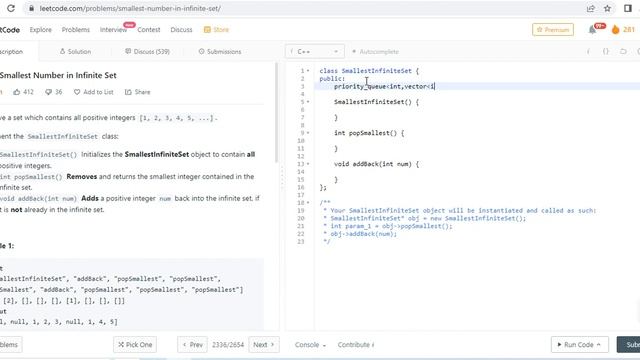Click the Run Code button
The height and width of the screenshot is (360, 640).
point(580,344)
